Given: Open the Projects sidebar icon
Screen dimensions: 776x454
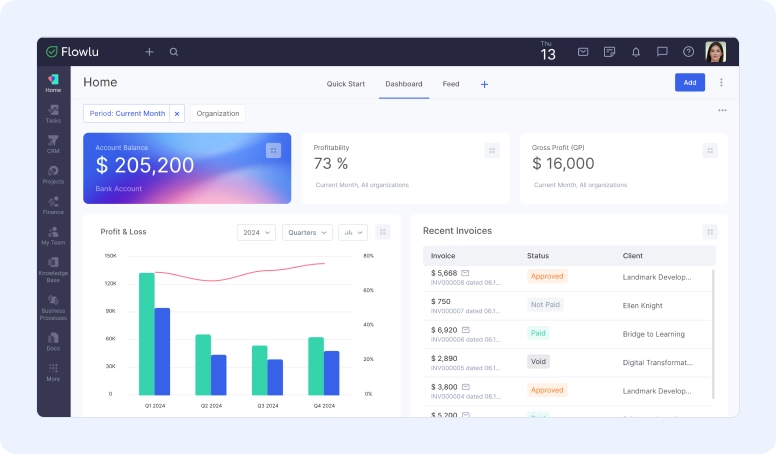Looking at the screenshot, I should pyautogui.click(x=53, y=175).
